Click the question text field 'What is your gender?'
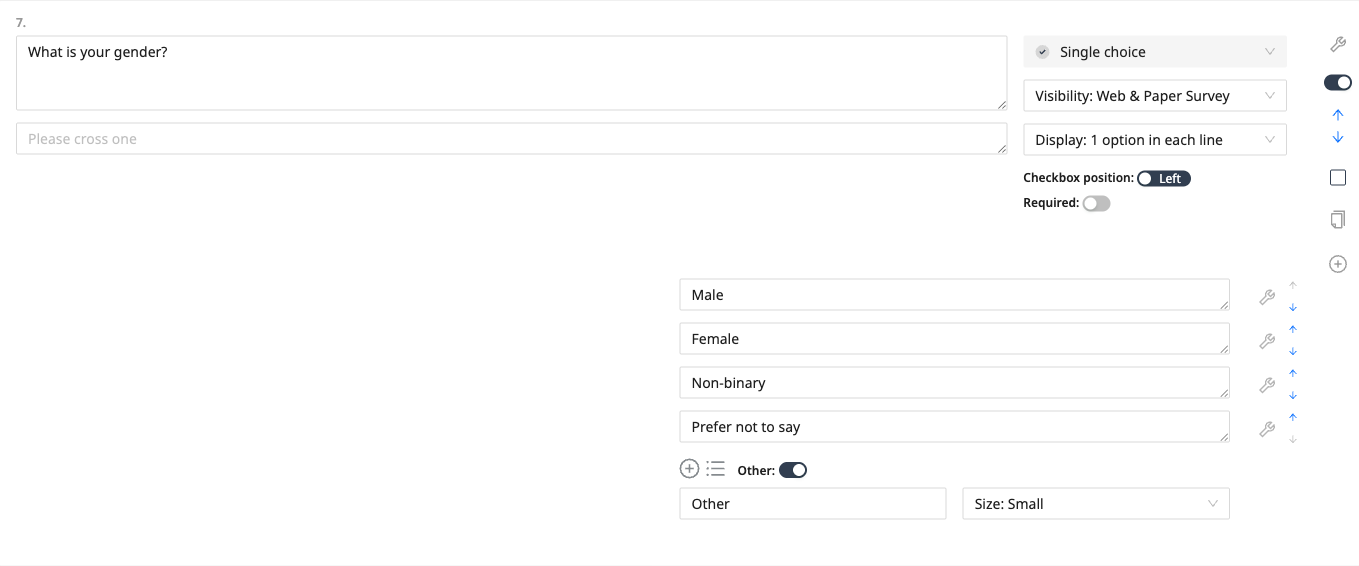The height and width of the screenshot is (566, 1359). point(511,73)
